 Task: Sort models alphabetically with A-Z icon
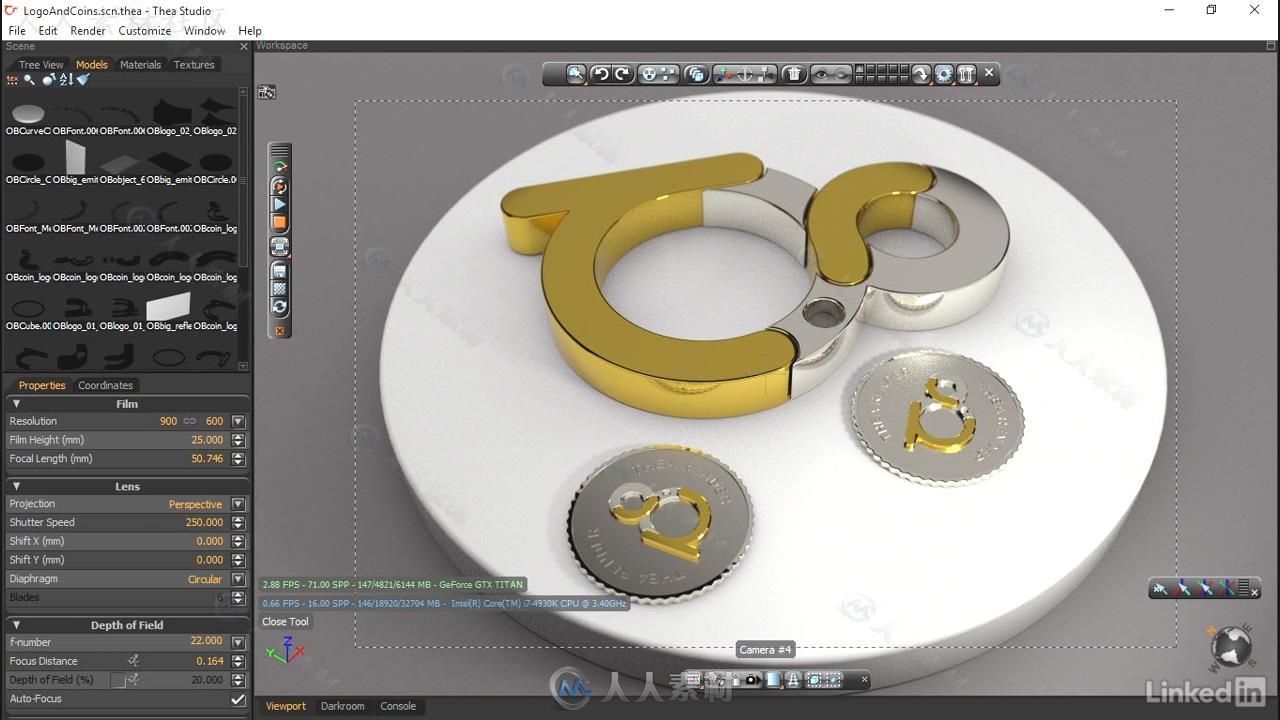coord(65,80)
